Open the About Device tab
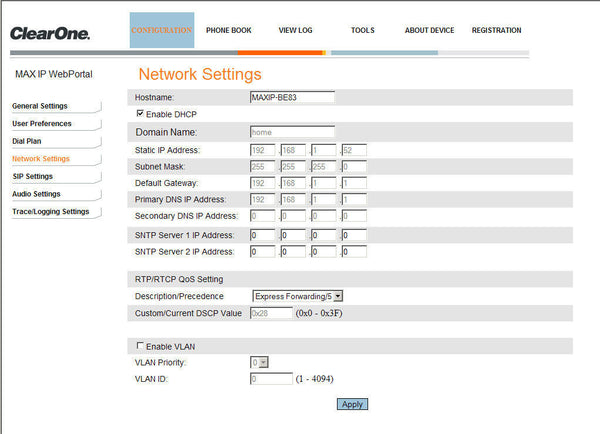 tap(429, 30)
